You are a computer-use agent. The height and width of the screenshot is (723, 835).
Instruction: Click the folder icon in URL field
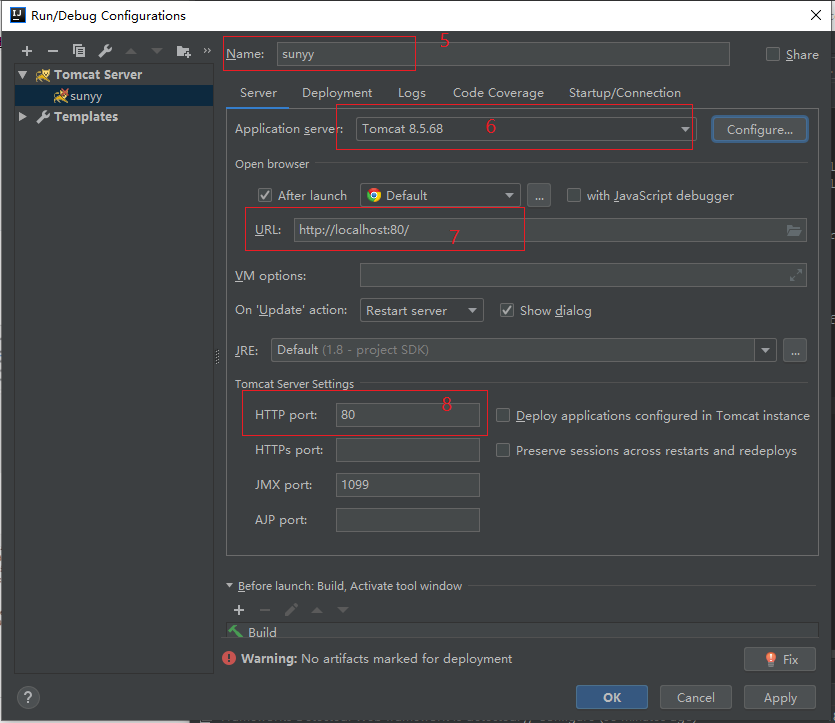click(x=794, y=230)
